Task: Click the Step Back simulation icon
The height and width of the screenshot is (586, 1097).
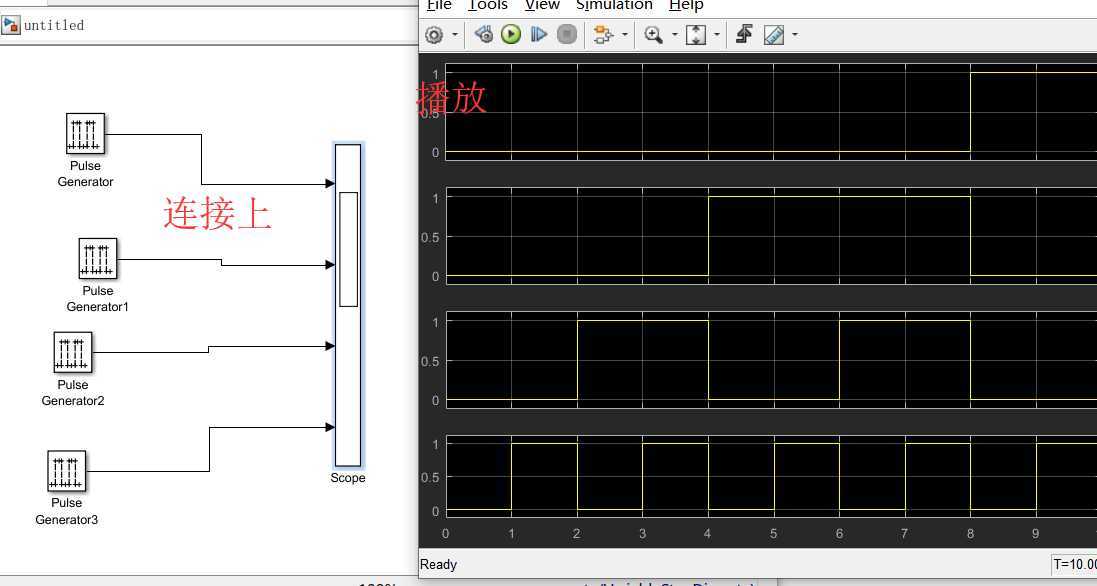Action: coord(483,34)
